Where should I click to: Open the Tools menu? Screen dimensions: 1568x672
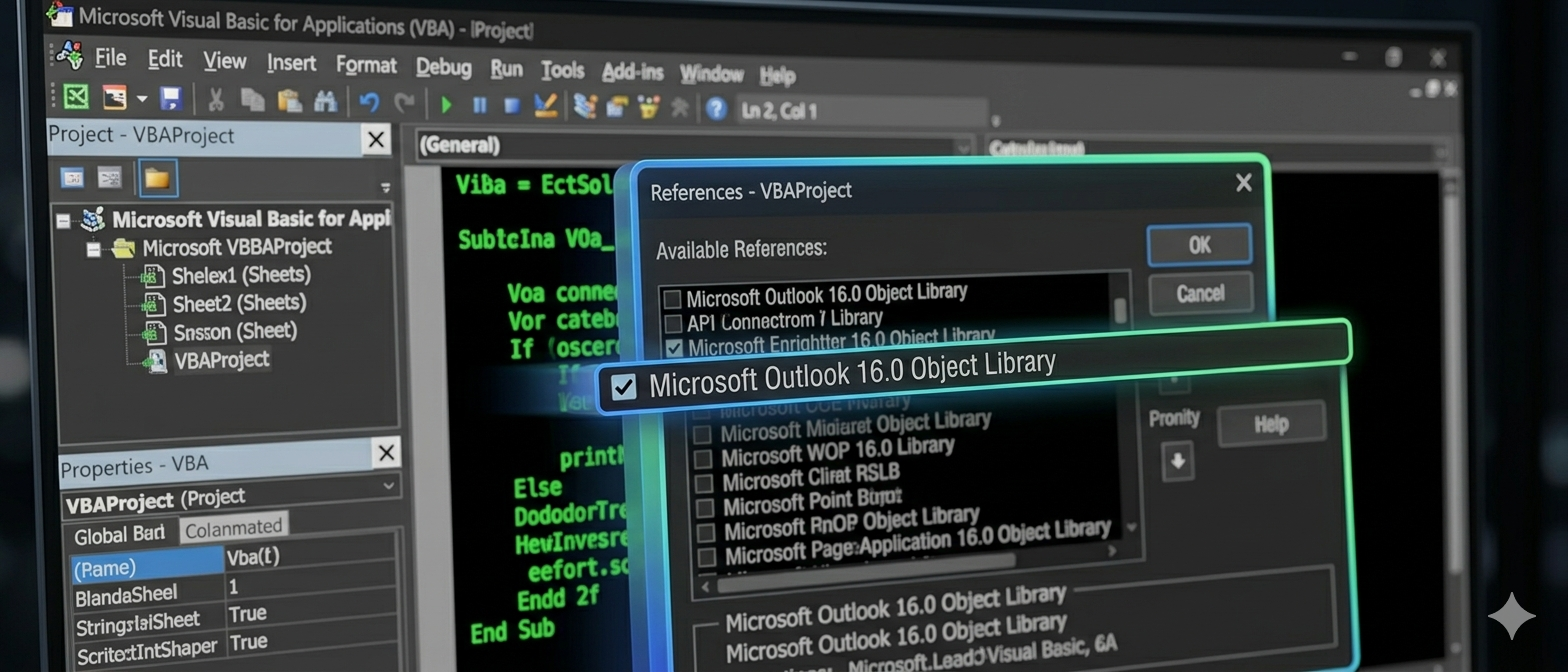point(562,70)
